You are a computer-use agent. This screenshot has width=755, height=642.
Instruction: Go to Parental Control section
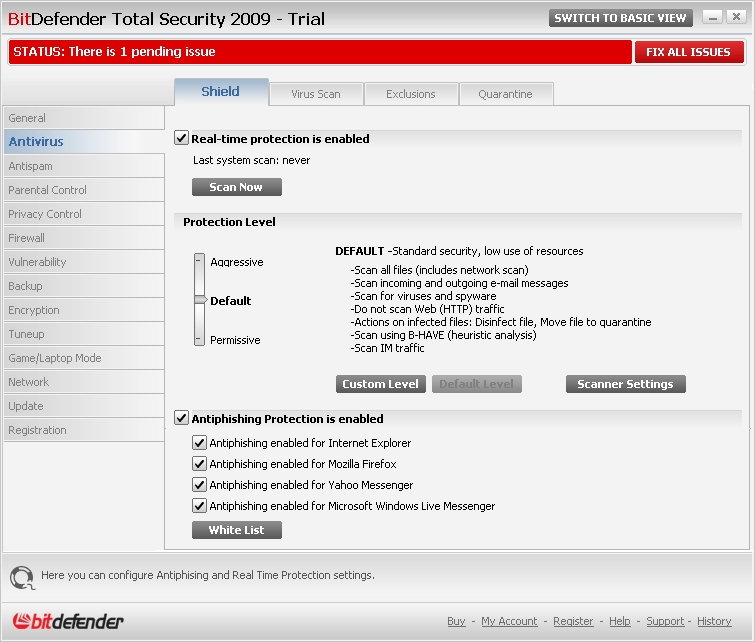pos(84,190)
